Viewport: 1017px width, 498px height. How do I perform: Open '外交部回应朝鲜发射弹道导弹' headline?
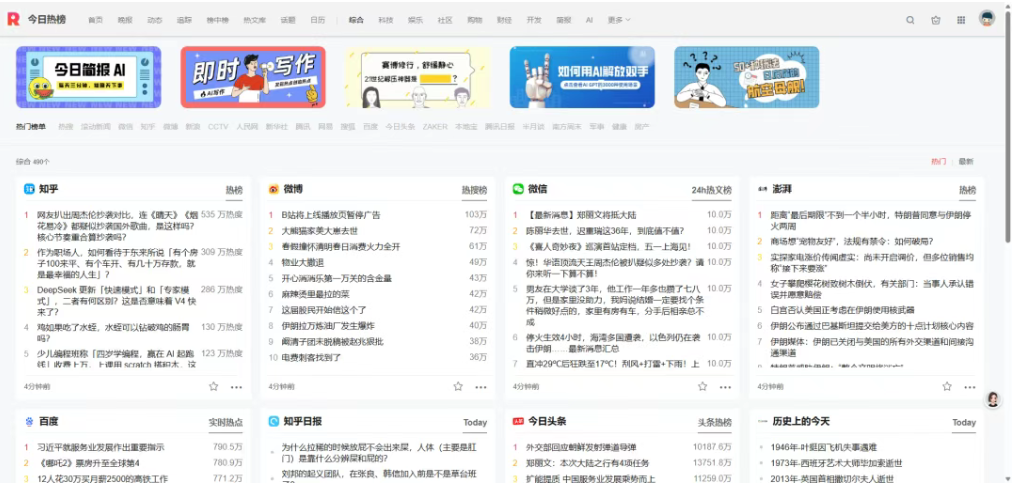(x=580, y=447)
